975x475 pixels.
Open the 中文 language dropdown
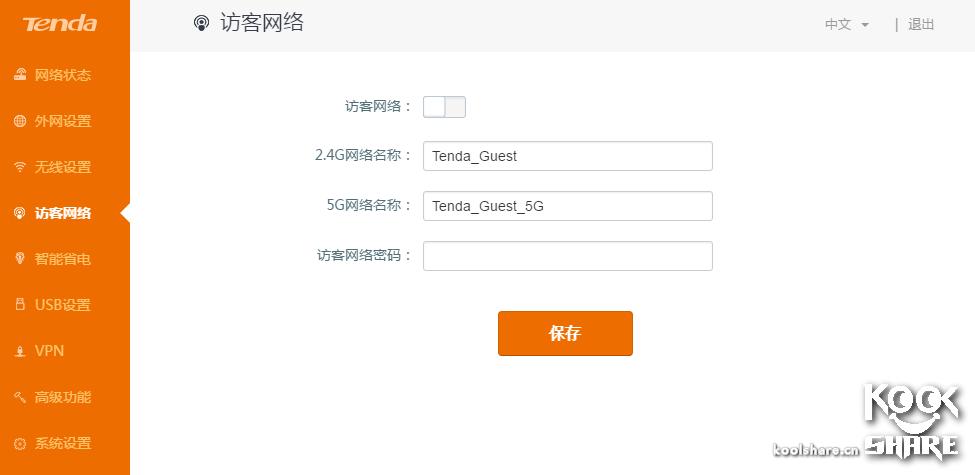(846, 25)
